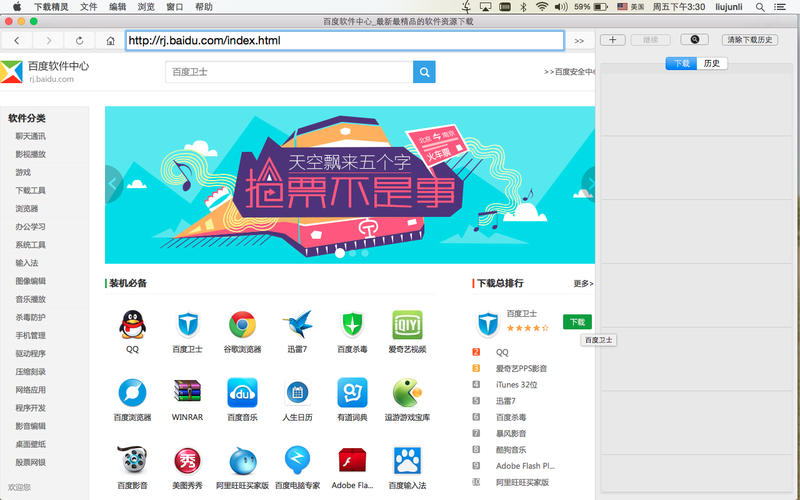Open the 百度输入法 paw icon
The height and width of the screenshot is (500, 800).
407,461
